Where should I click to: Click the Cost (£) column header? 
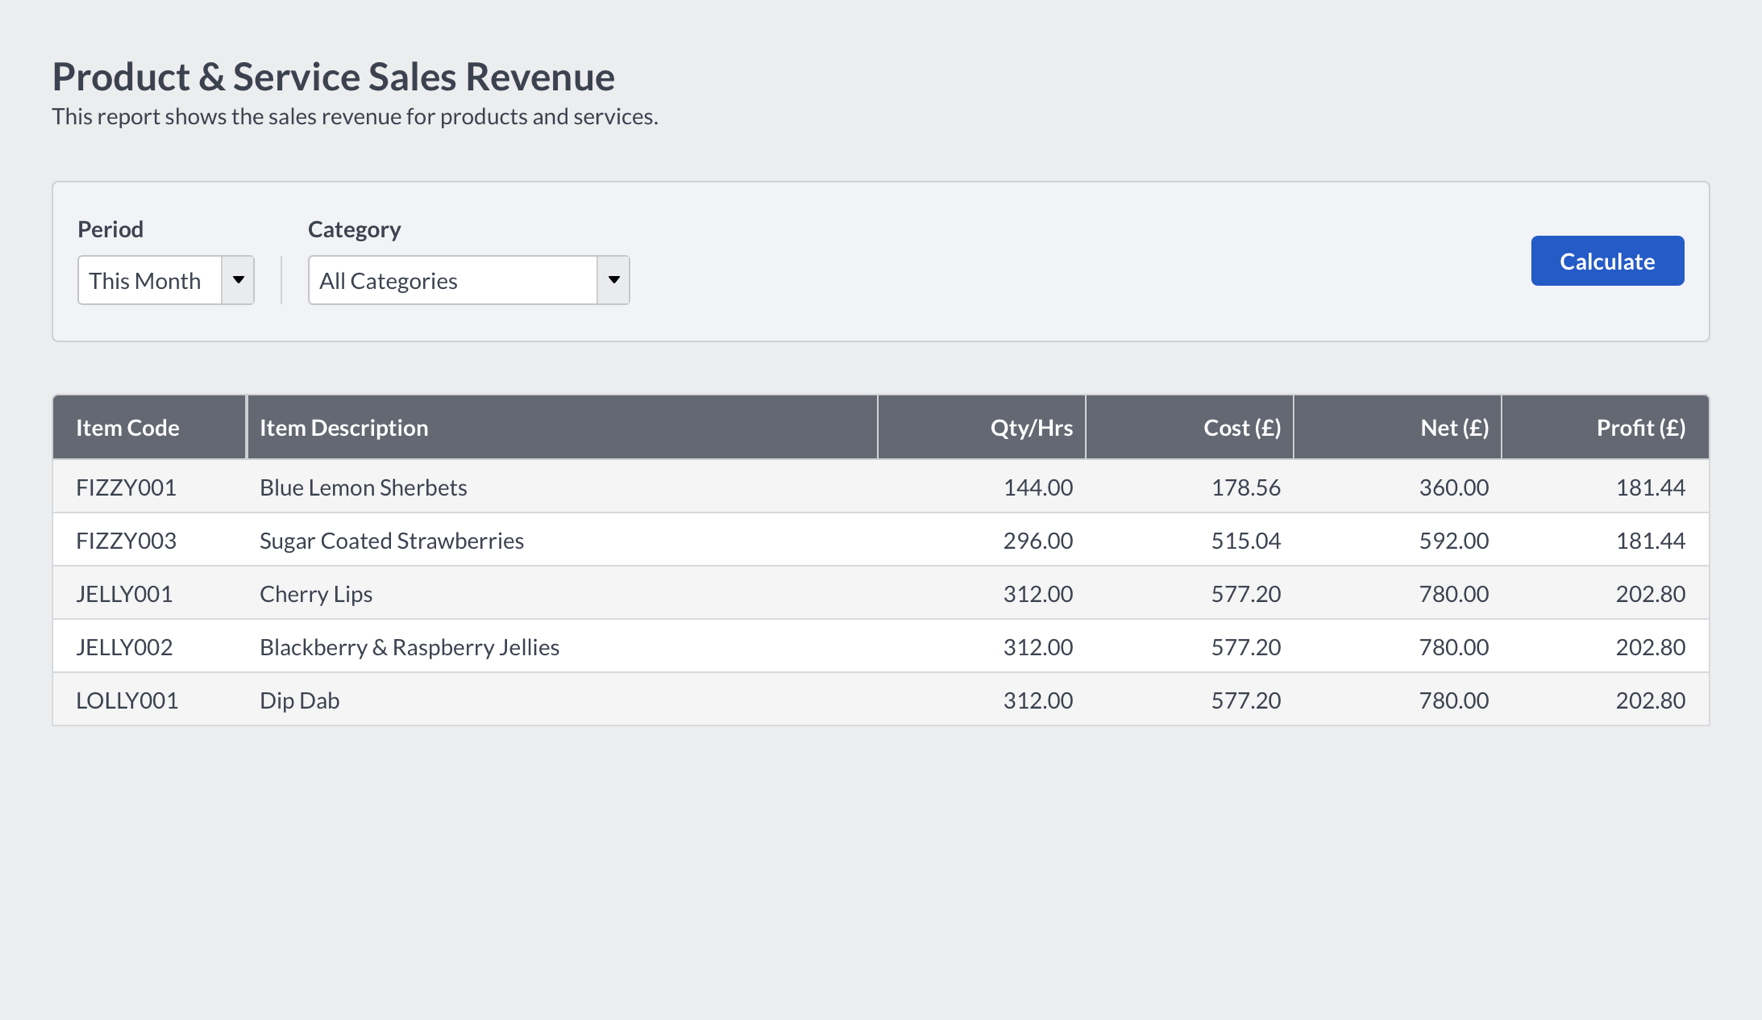1241,427
